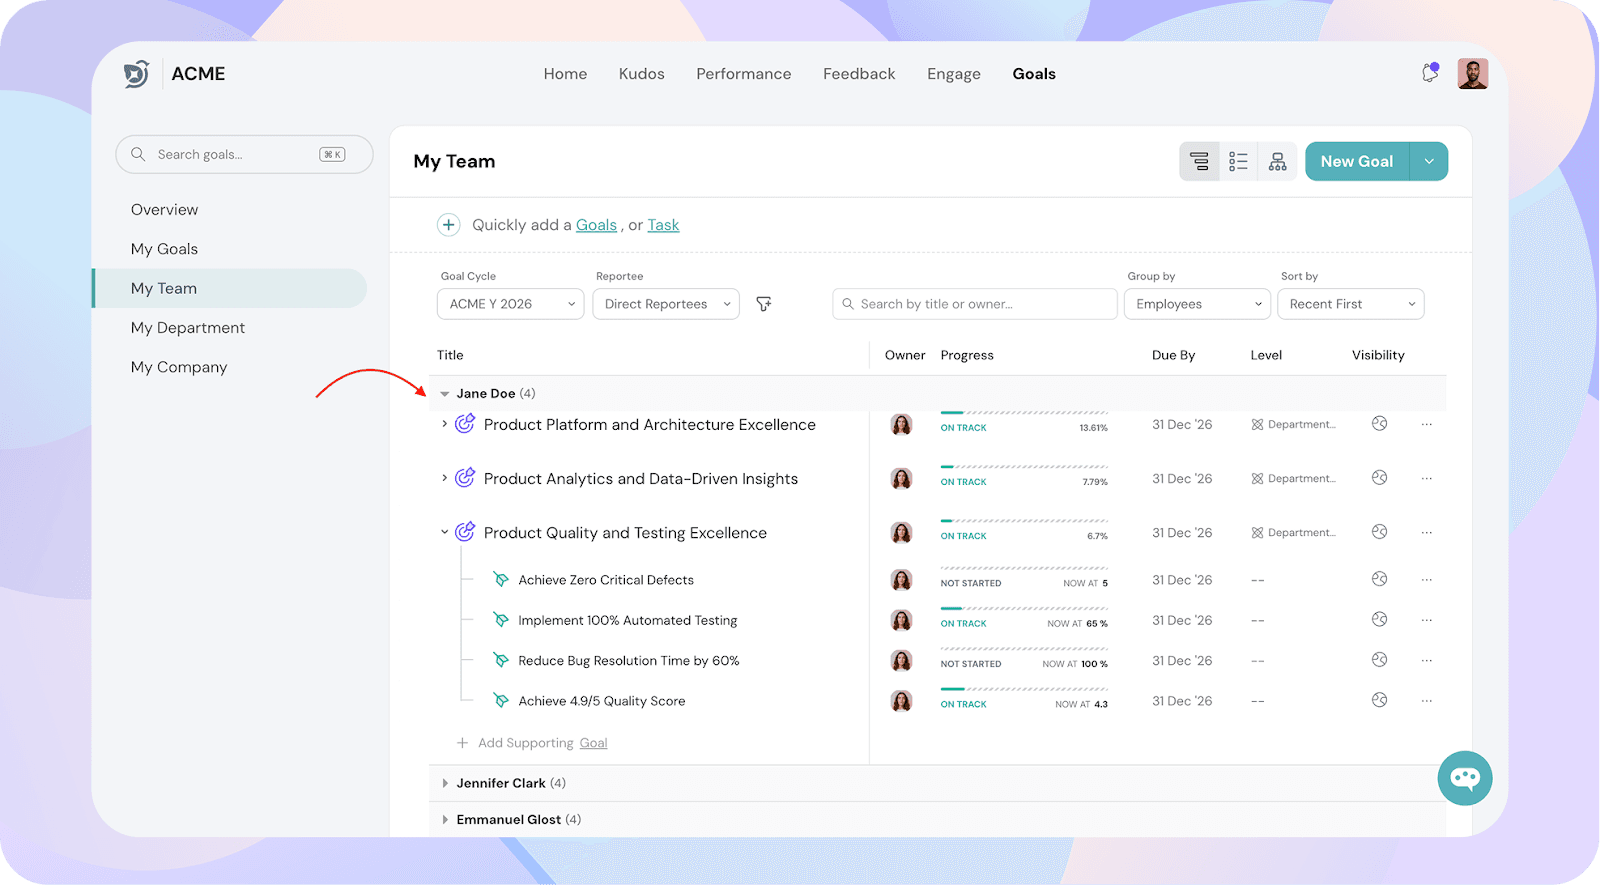Open more options for Product Platform and Architecture Excellence
The image size is (1600, 885).
click(x=1427, y=424)
